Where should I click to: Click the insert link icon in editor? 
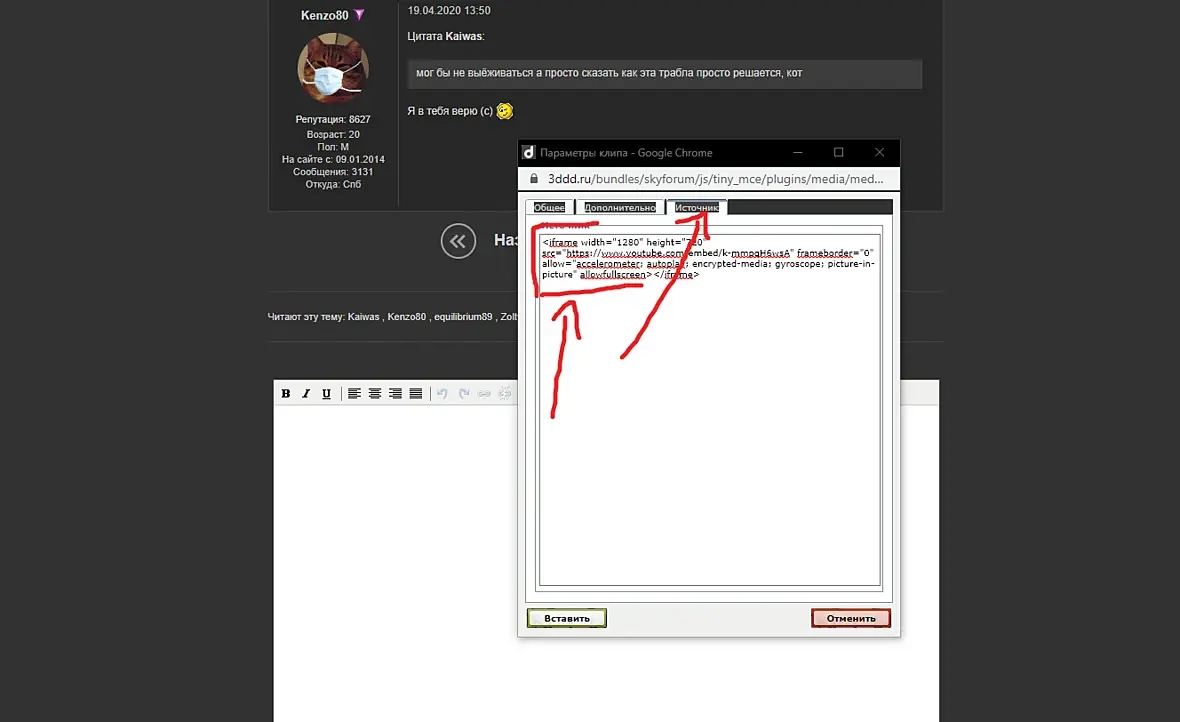(x=484, y=393)
